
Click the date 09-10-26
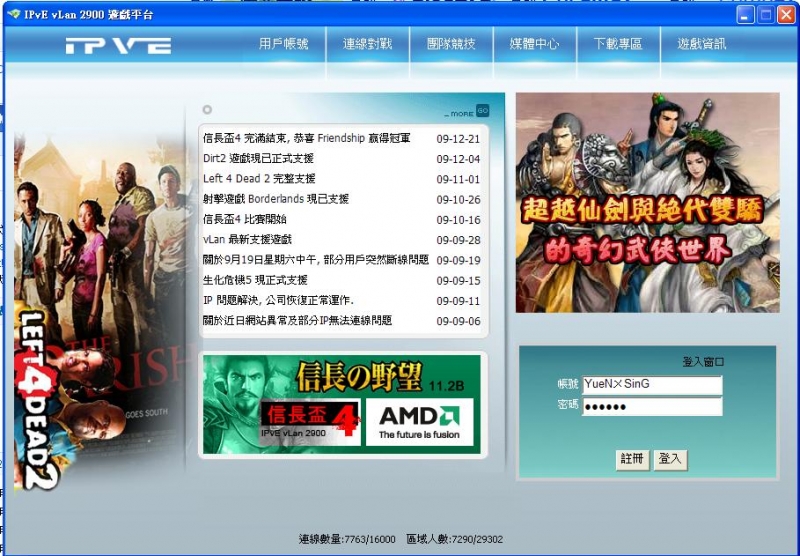(x=458, y=200)
